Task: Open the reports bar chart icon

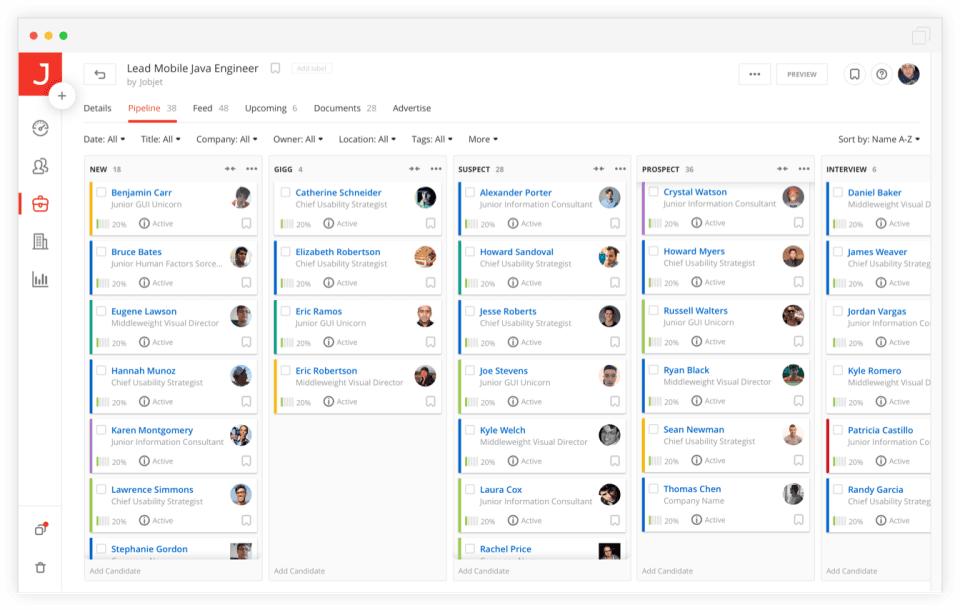Action: [x=40, y=279]
